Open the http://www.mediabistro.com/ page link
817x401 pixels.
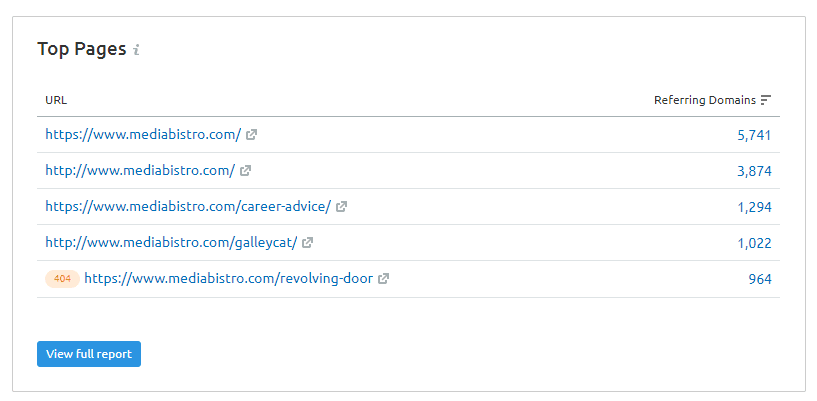click(140, 171)
